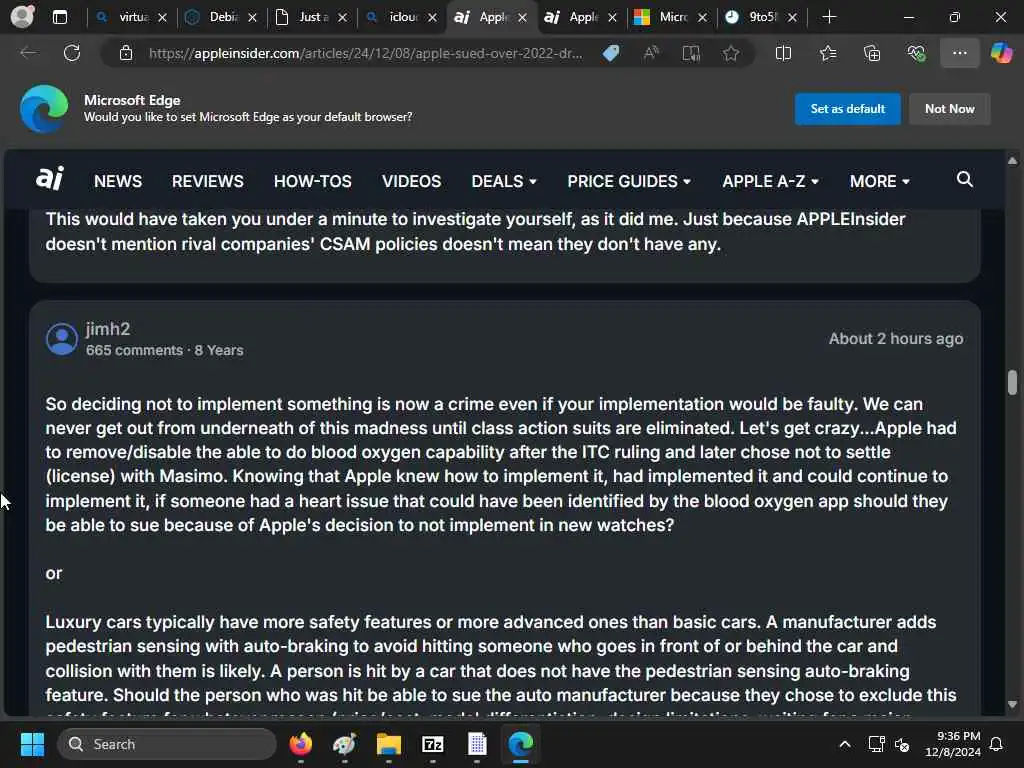Go to VIDEOS section

click(411, 181)
